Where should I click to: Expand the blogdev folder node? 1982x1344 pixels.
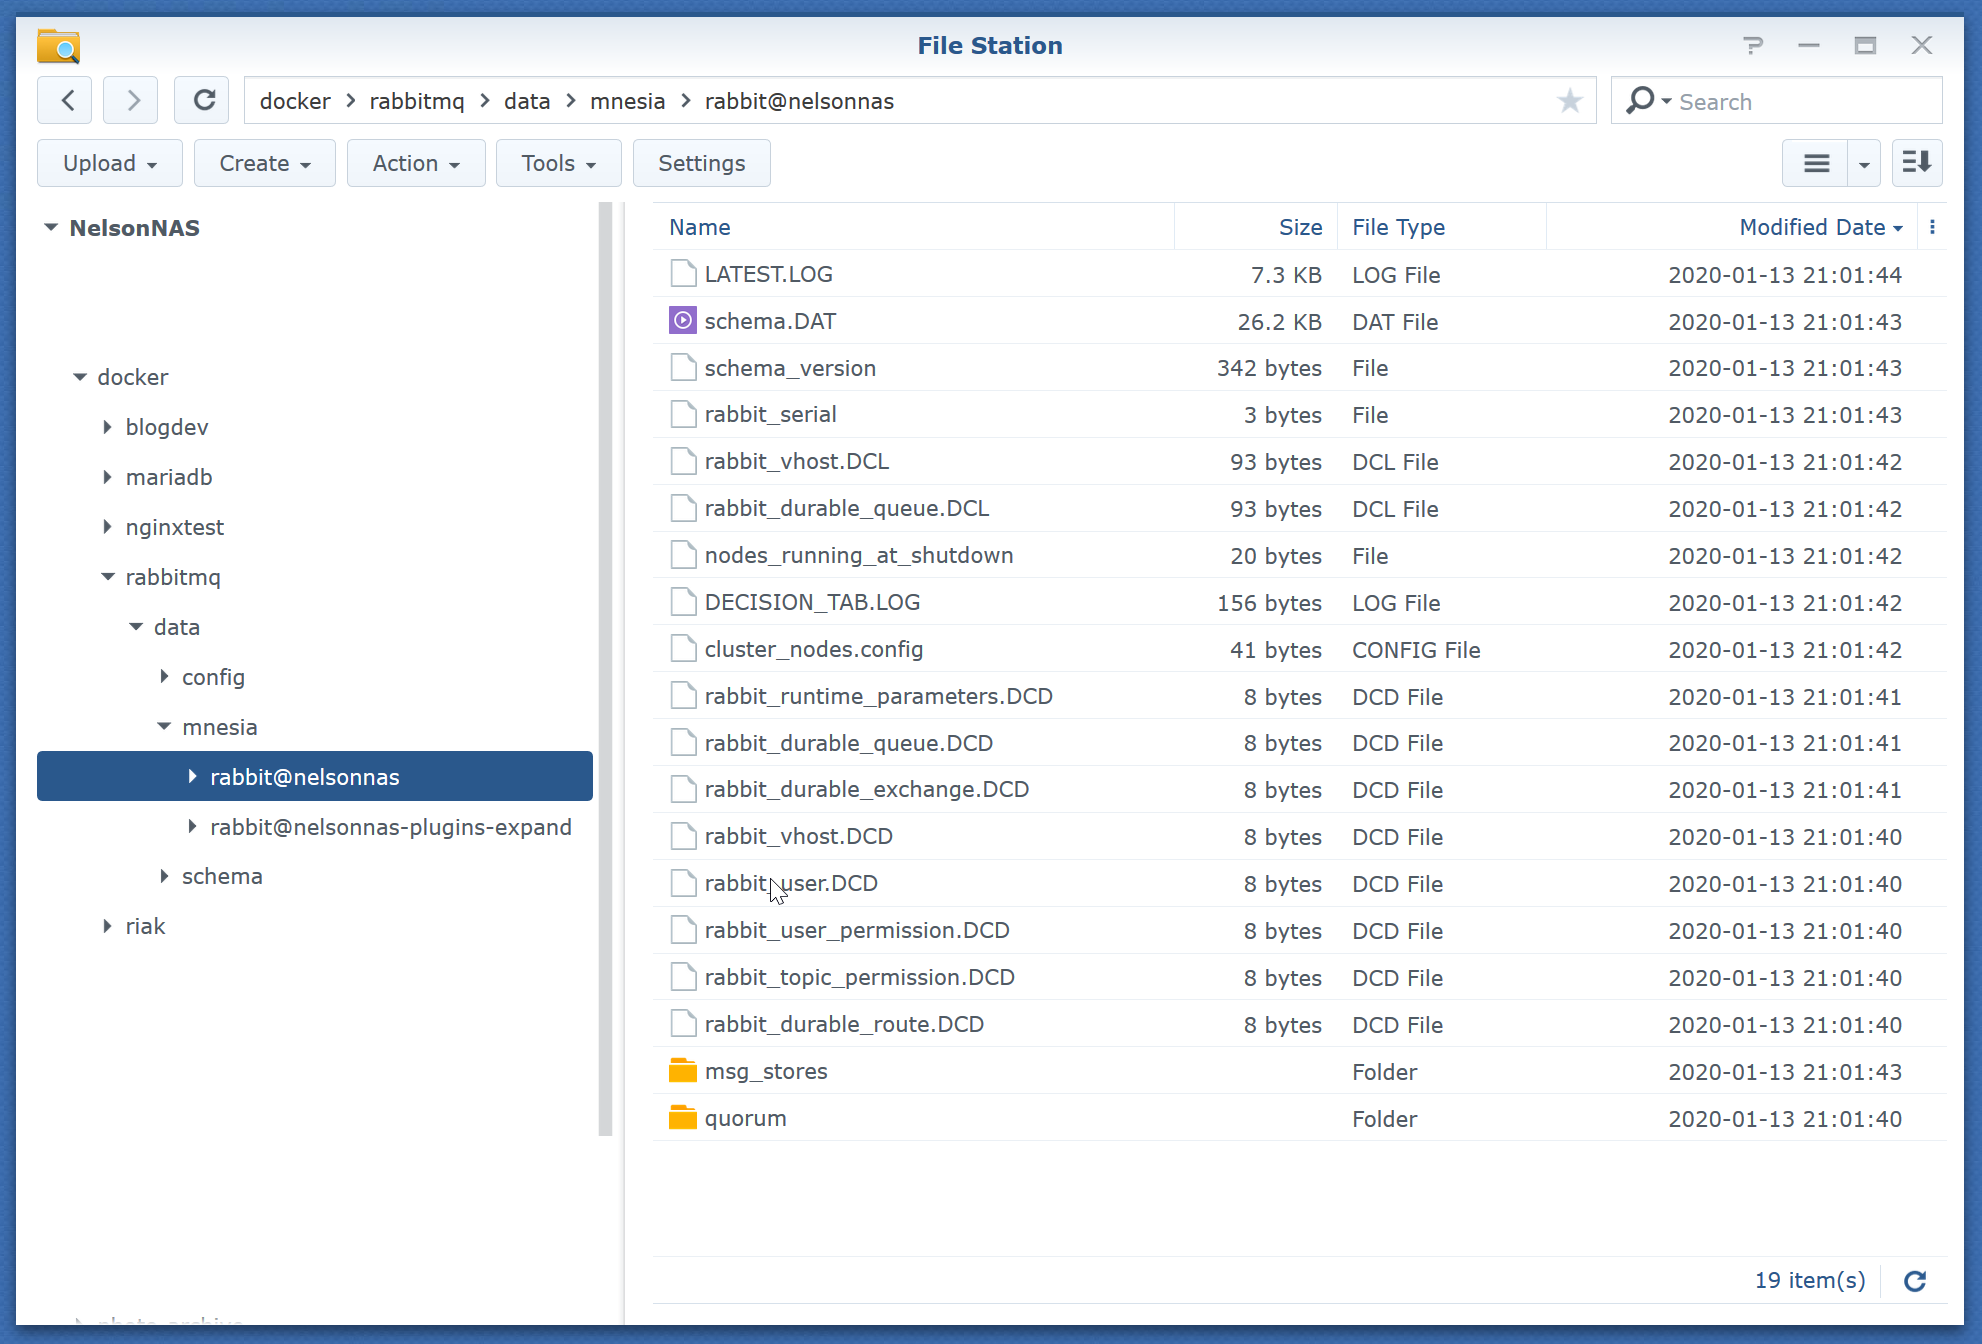[x=108, y=427]
